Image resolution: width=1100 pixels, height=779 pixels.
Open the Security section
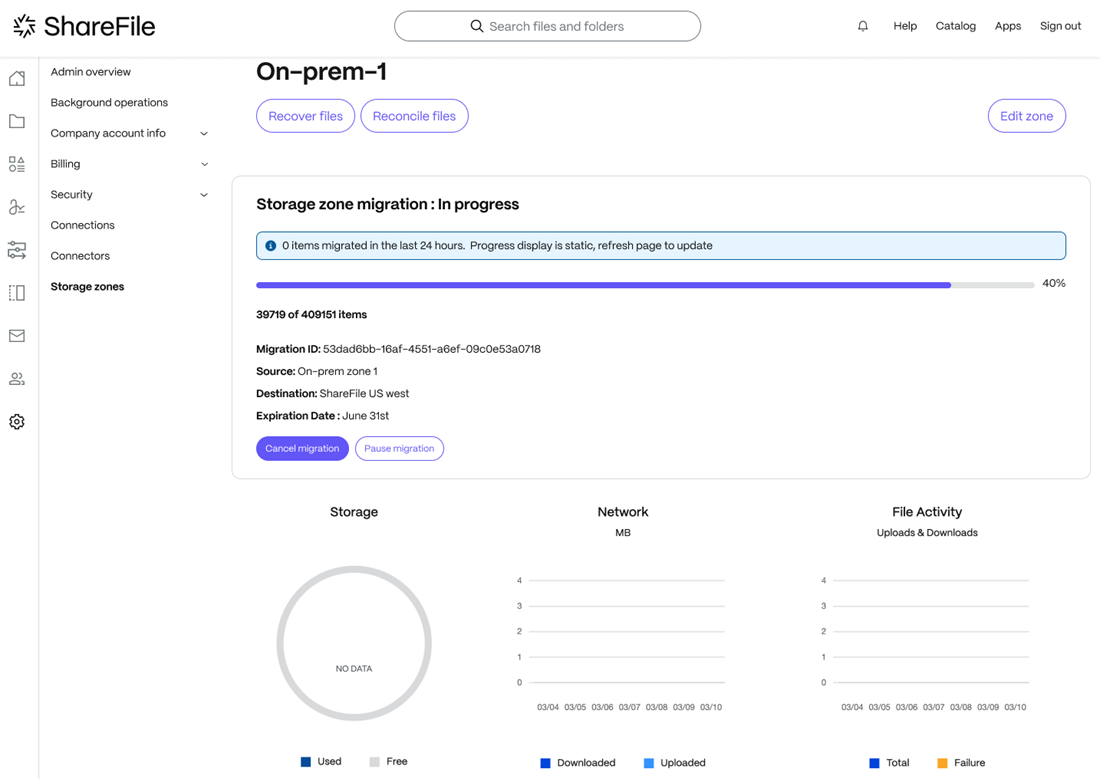72,194
